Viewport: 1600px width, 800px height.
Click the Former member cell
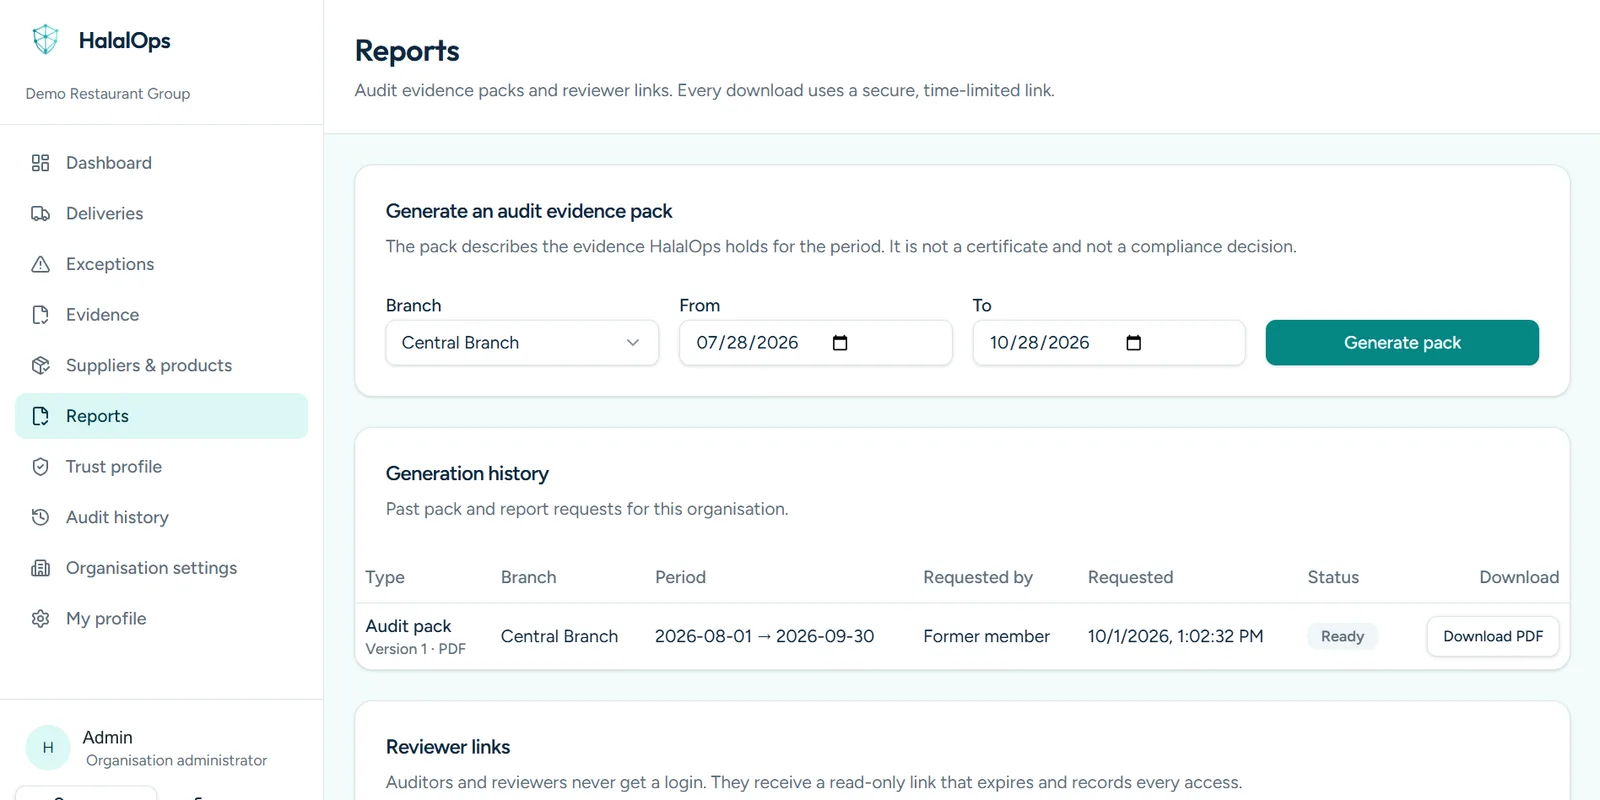pyautogui.click(x=986, y=636)
